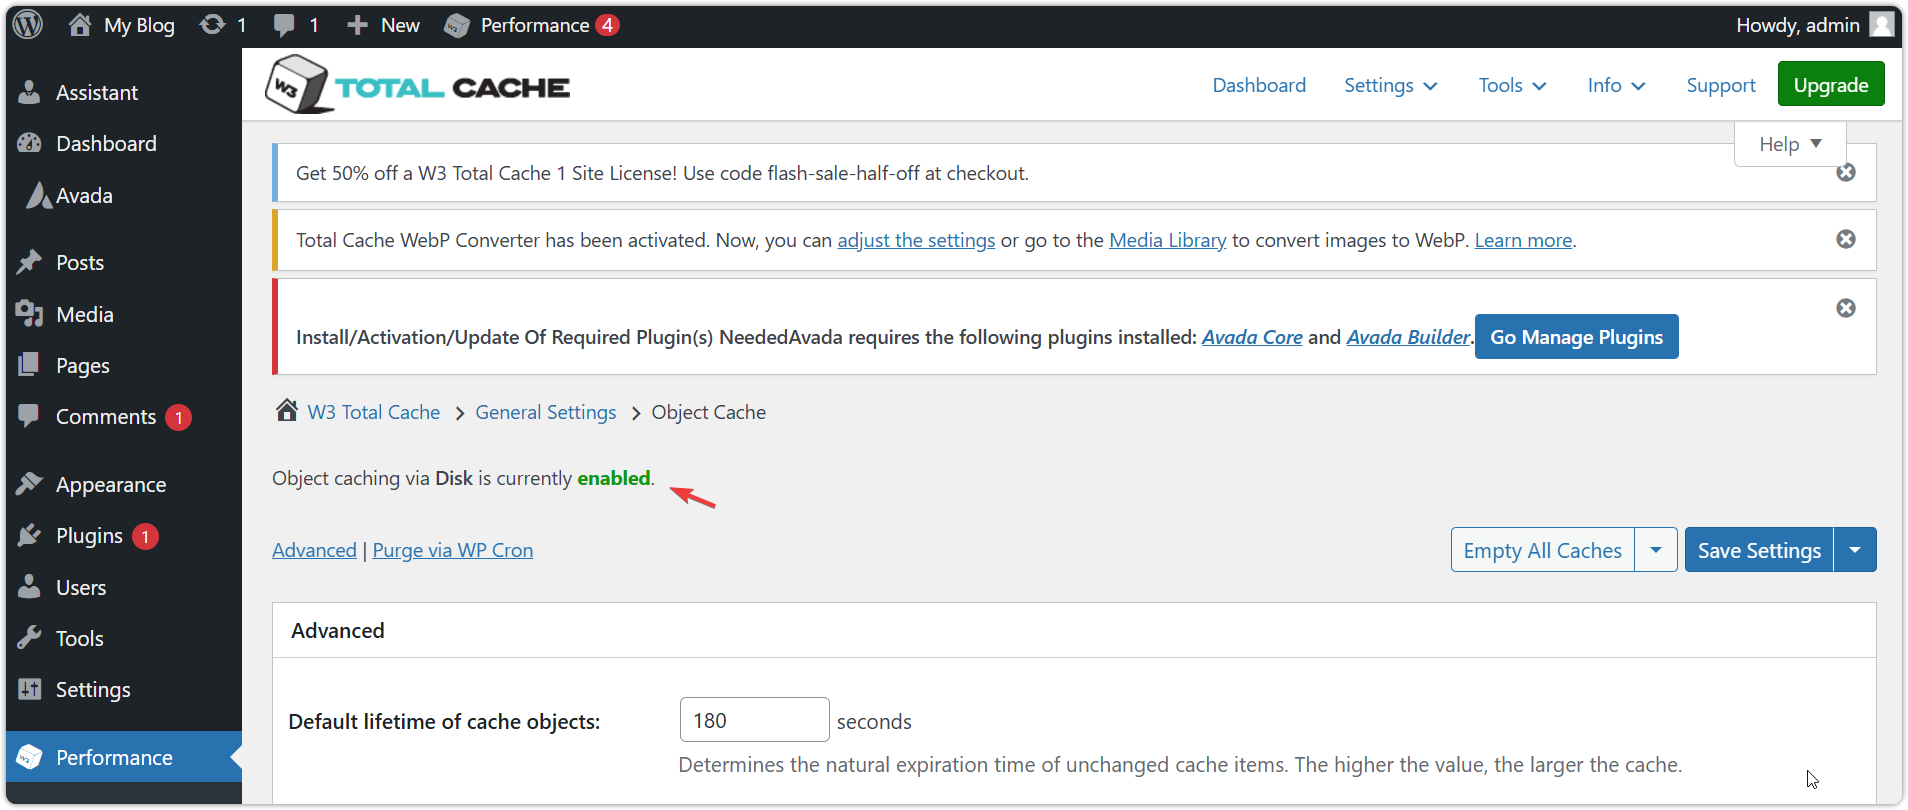
Task: Jump to the Advanced anchor link
Action: 314,550
